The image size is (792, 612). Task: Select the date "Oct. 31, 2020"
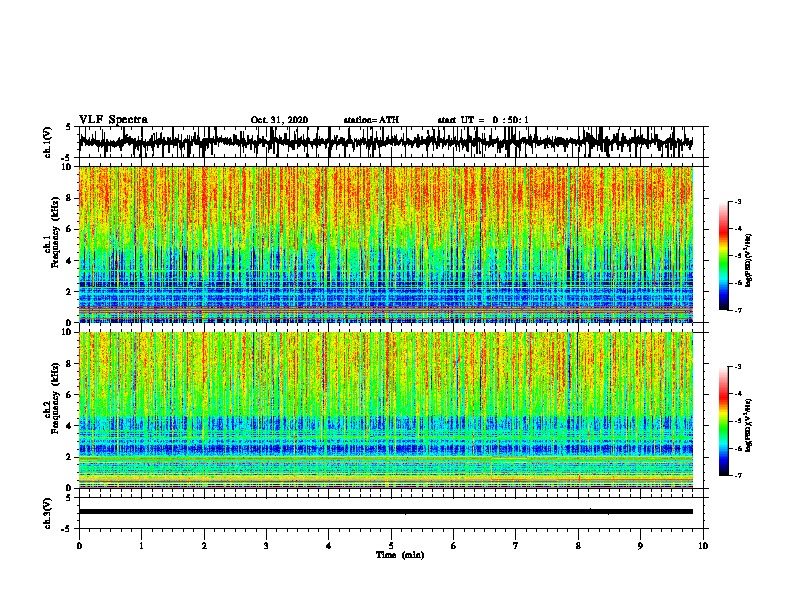tap(279, 120)
